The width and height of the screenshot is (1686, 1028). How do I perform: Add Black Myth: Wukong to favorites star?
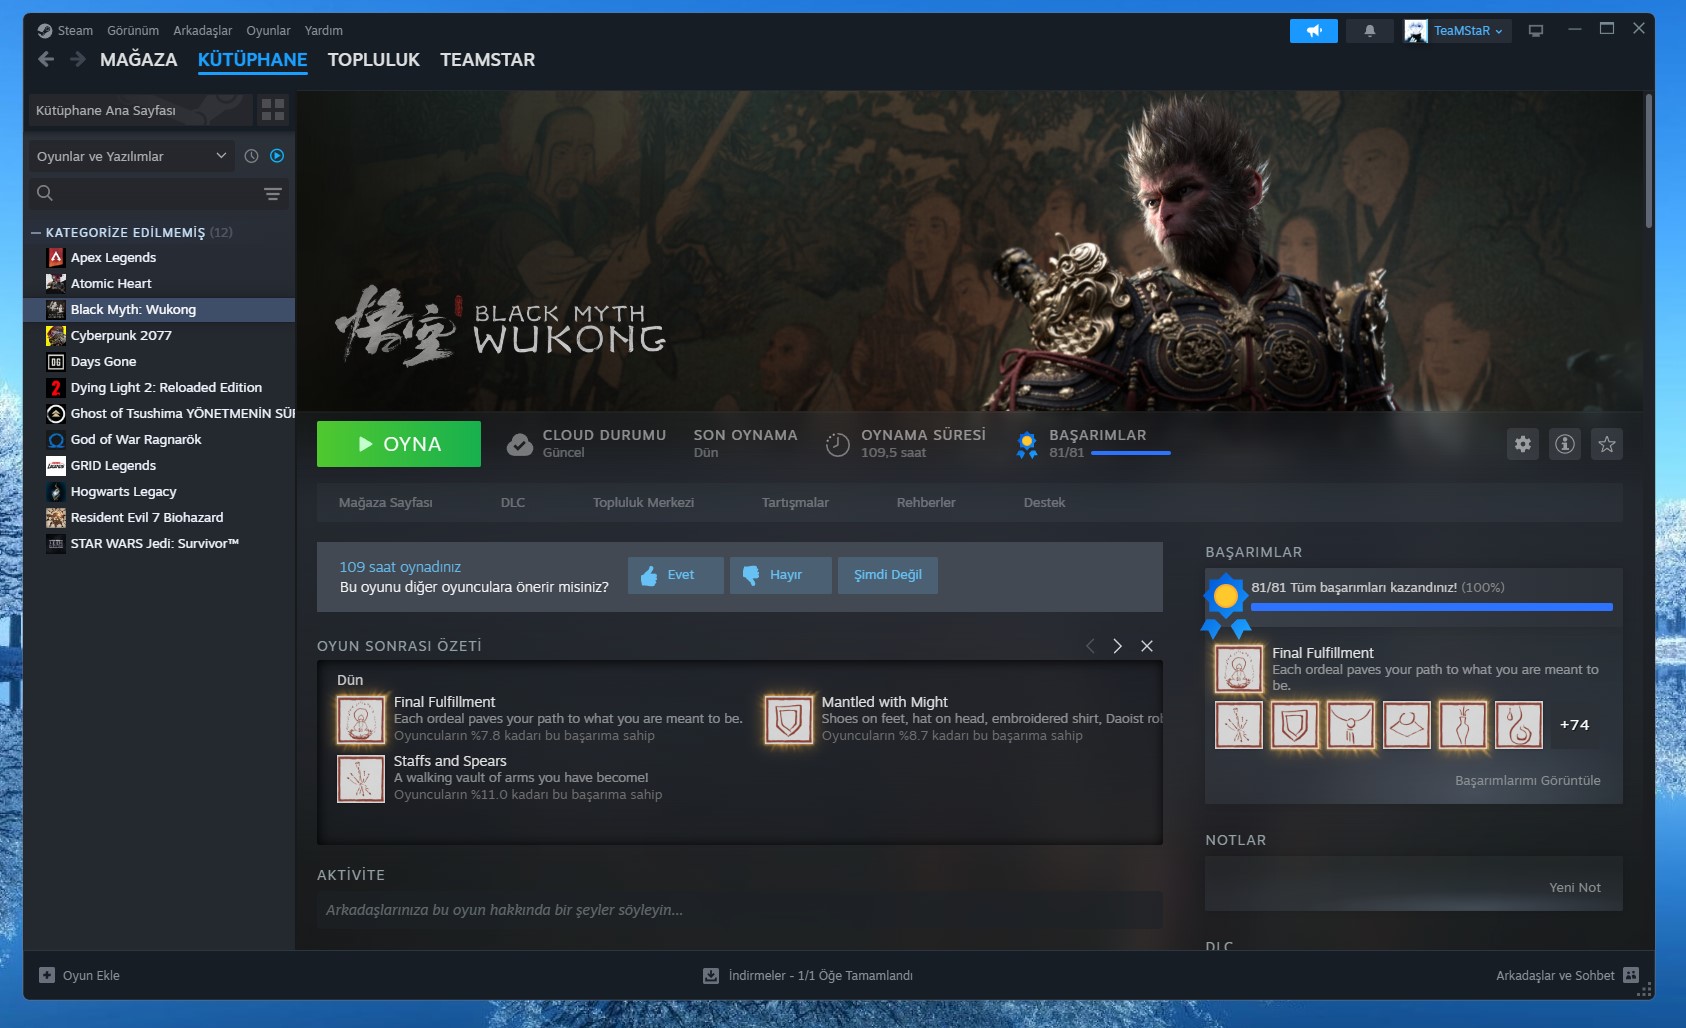pyautogui.click(x=1606, y=444)
